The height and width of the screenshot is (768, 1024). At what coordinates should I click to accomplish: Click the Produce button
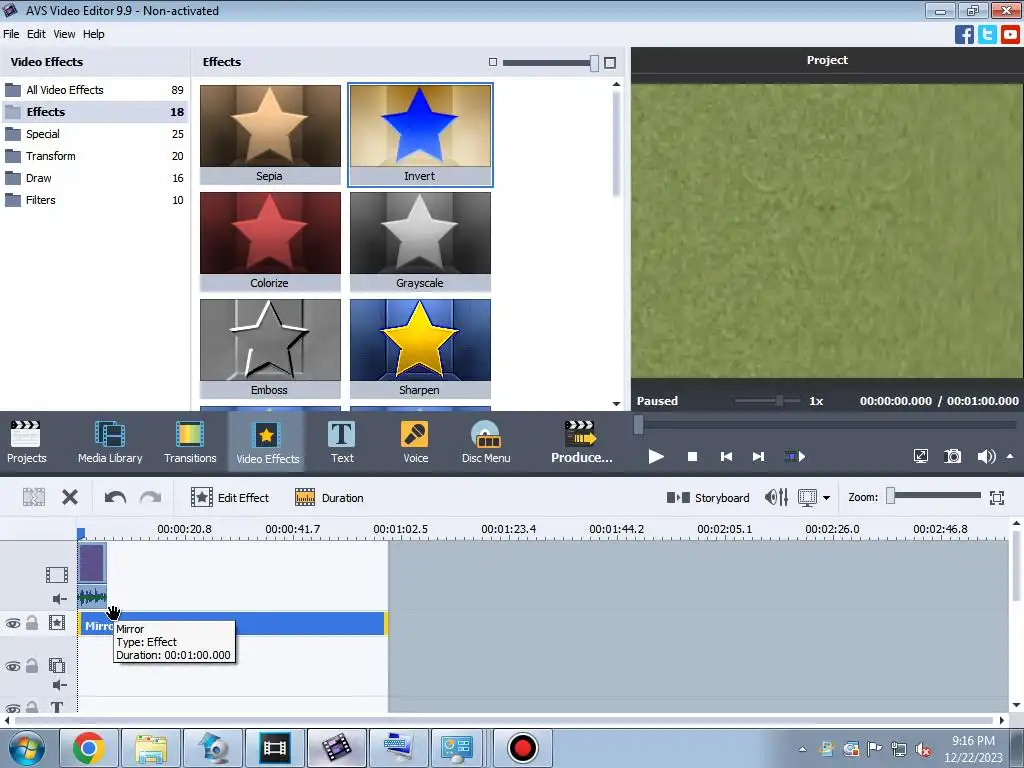point(581,442)
